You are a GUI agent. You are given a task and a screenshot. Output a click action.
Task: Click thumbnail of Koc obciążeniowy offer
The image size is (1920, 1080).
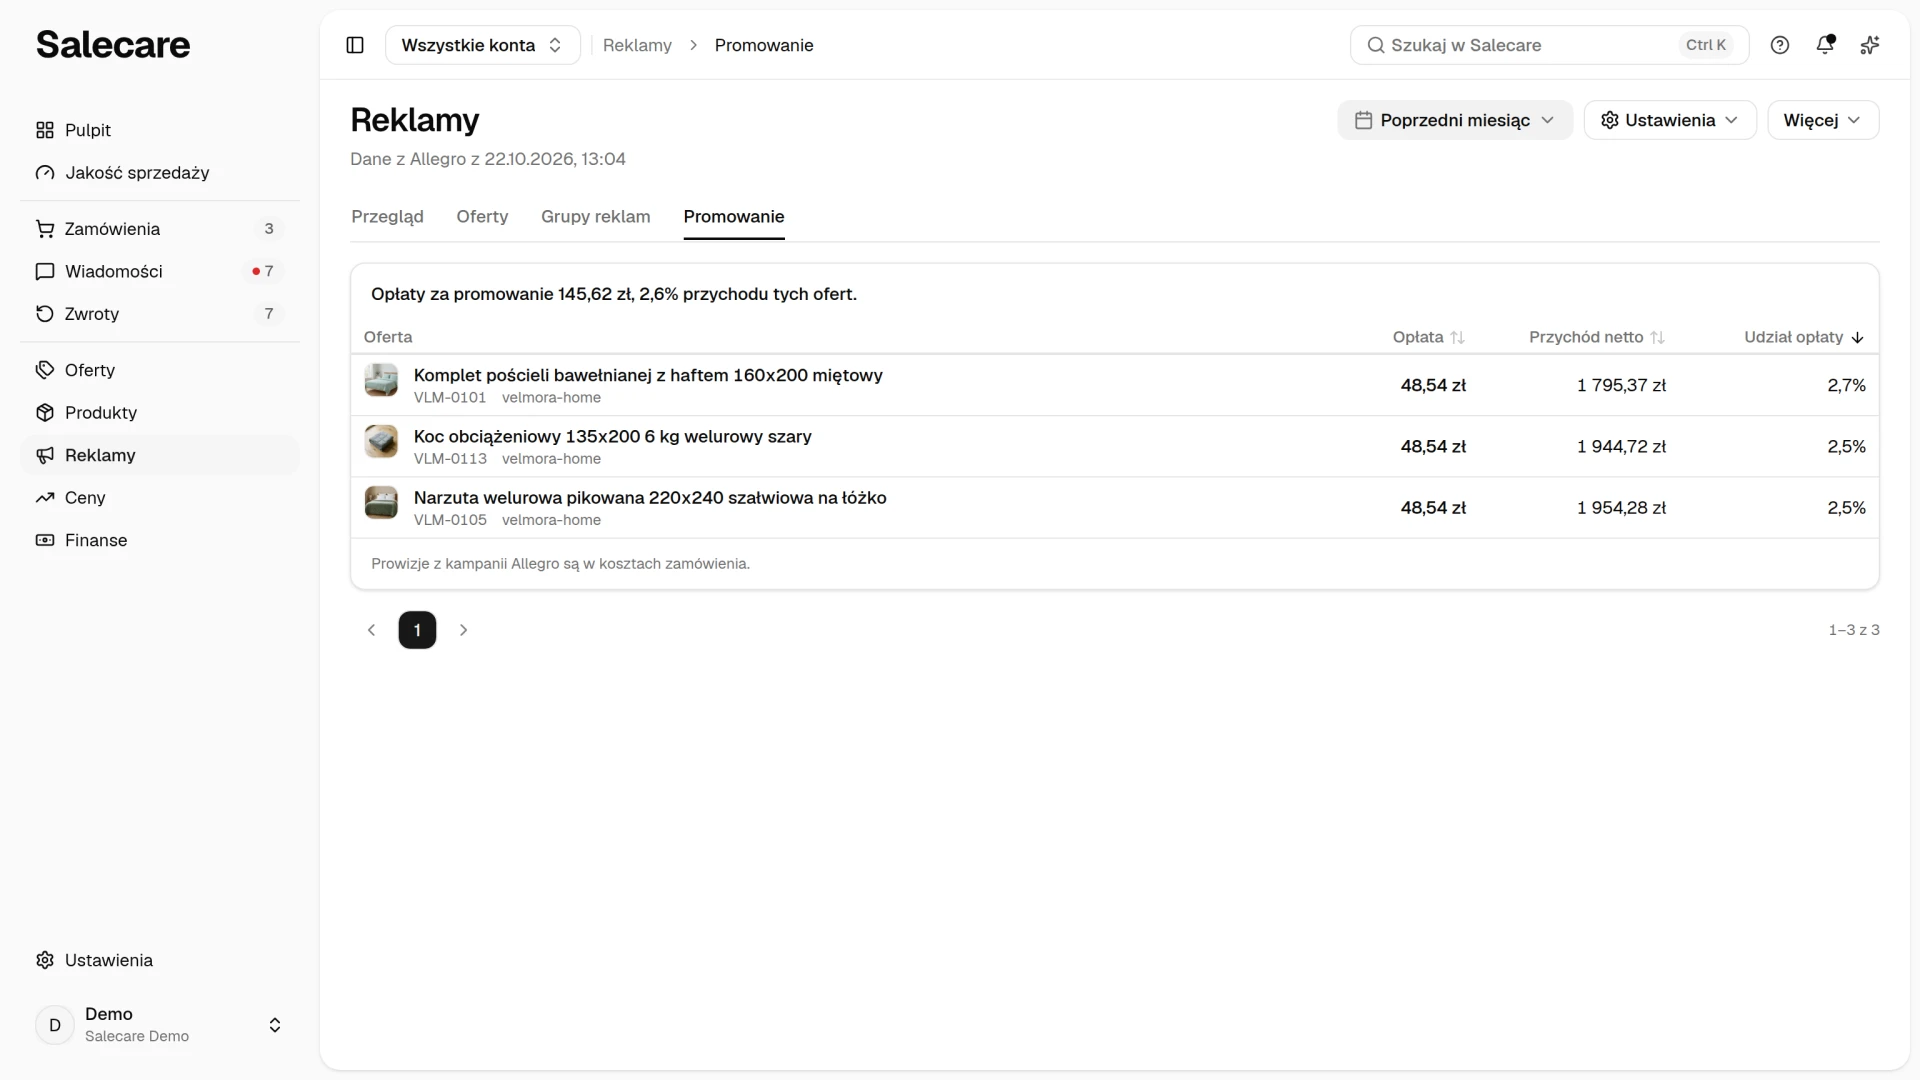click(x=381, y=441)
